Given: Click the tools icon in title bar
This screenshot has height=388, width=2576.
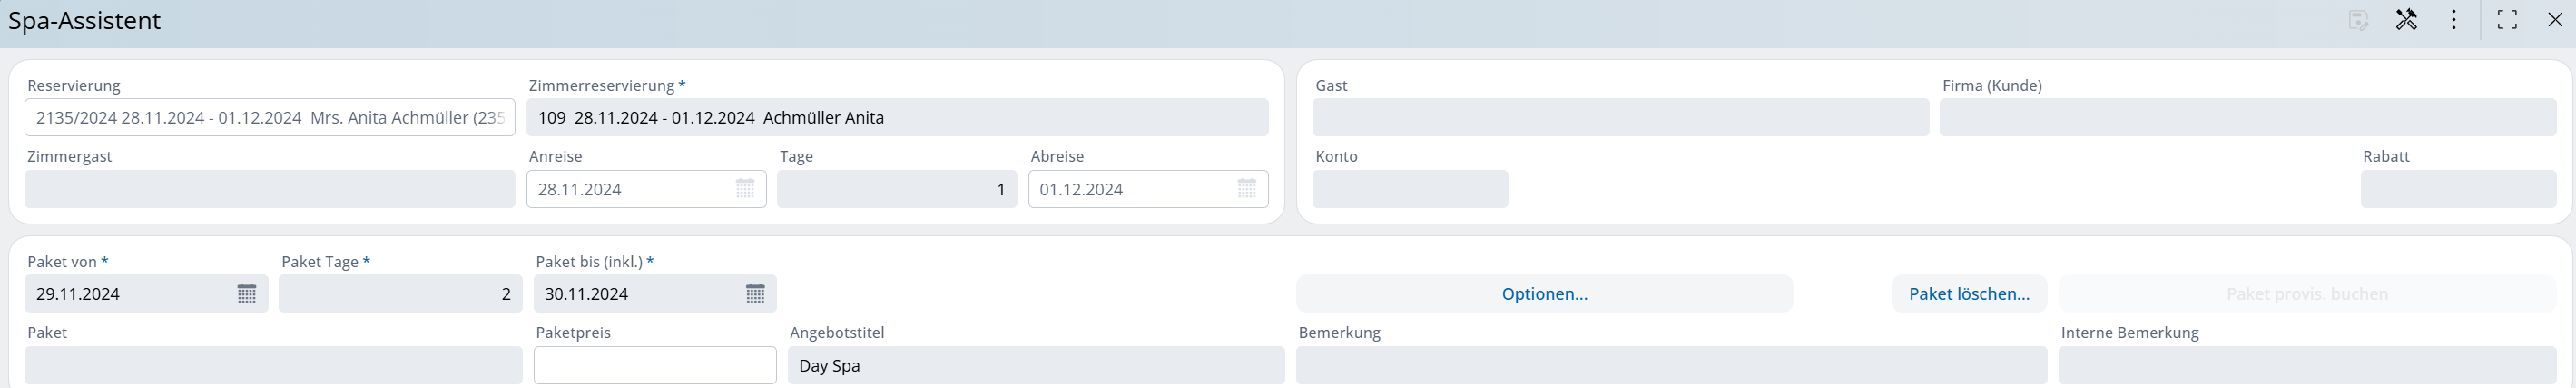Looking at the screenshot, I should [x=2406, y=20].
